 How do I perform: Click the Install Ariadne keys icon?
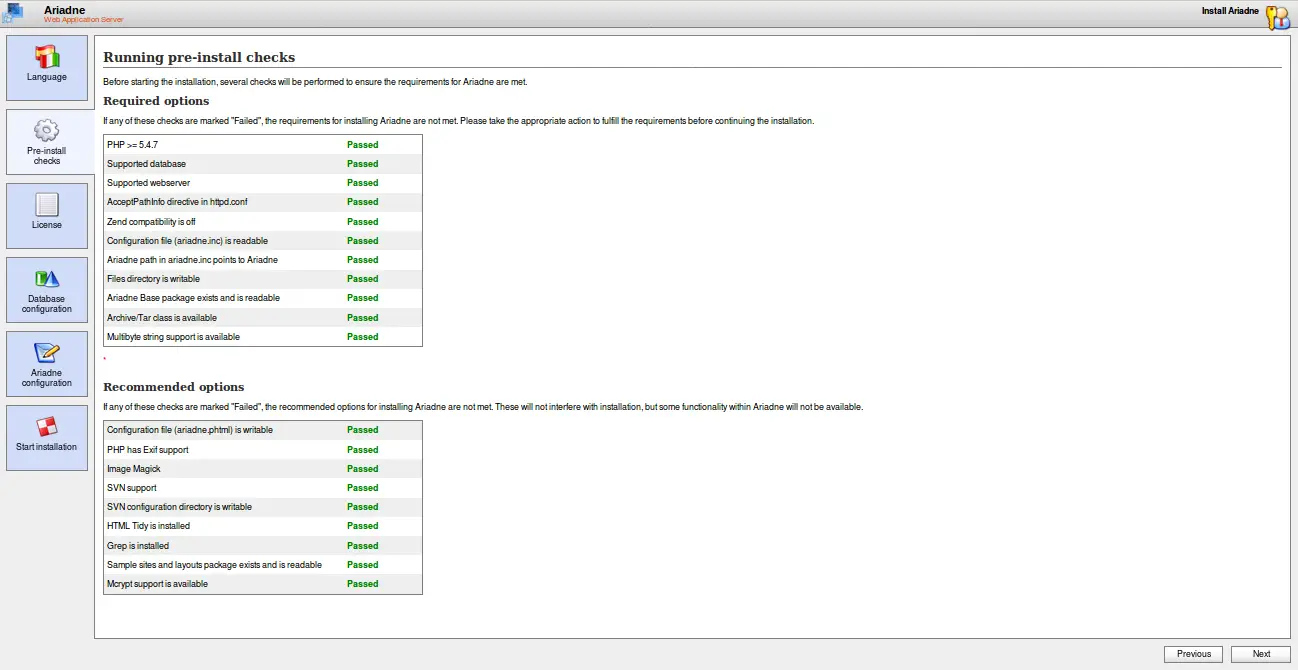(1277, 16)
